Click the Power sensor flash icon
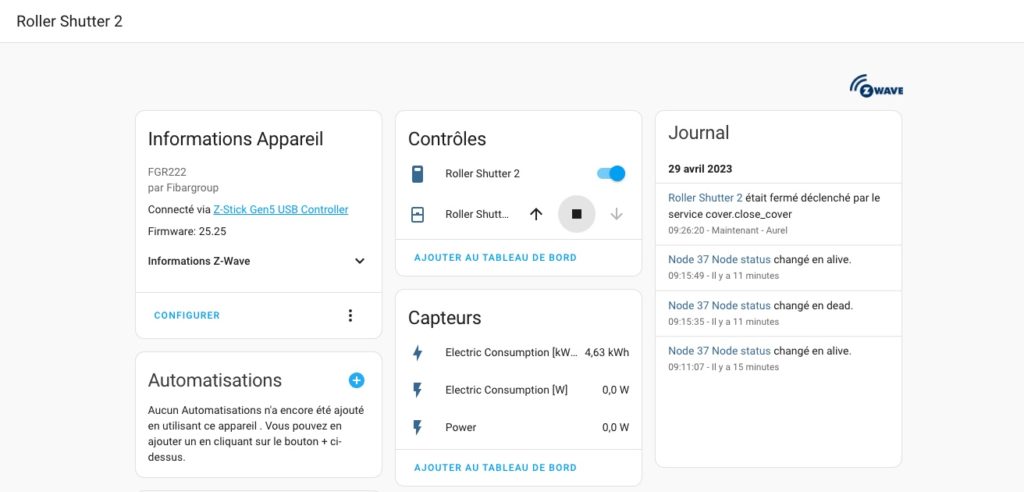 (x=418, y=427)
